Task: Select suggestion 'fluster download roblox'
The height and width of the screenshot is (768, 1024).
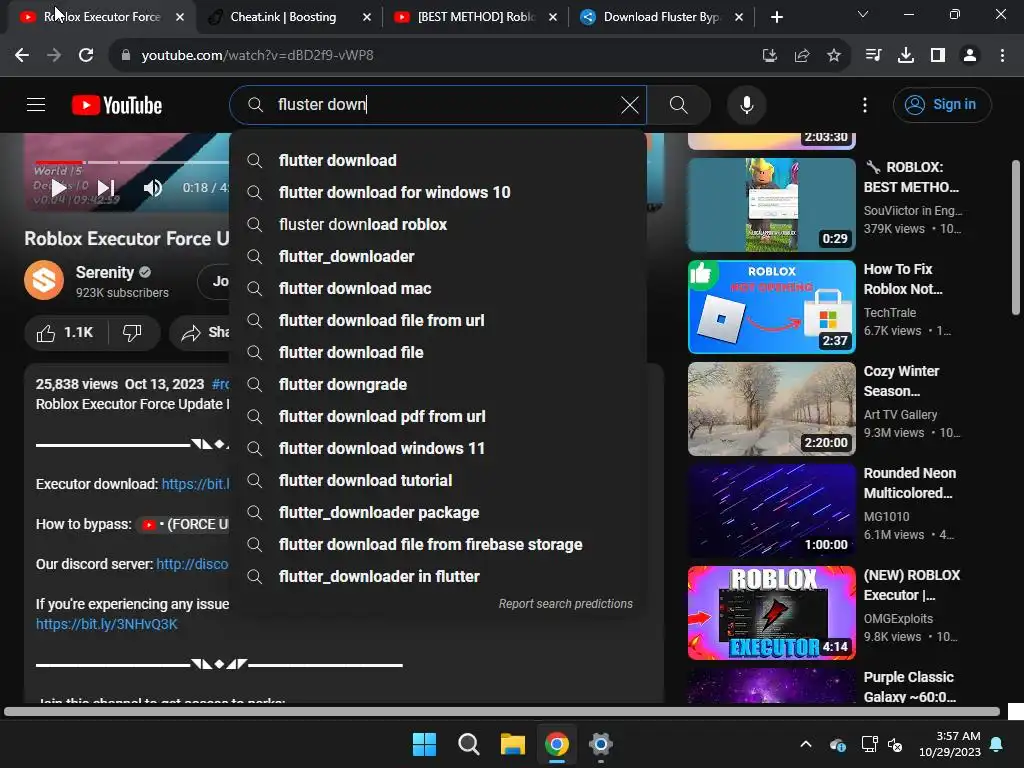Action: [x=438, y=224]
